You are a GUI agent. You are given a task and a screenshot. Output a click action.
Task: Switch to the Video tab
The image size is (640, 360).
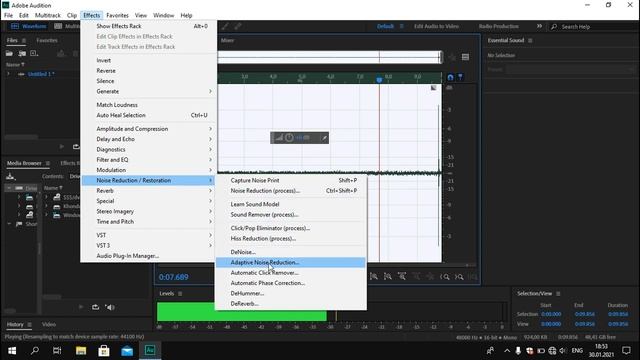pyautogui.click(x=49, y=324)
